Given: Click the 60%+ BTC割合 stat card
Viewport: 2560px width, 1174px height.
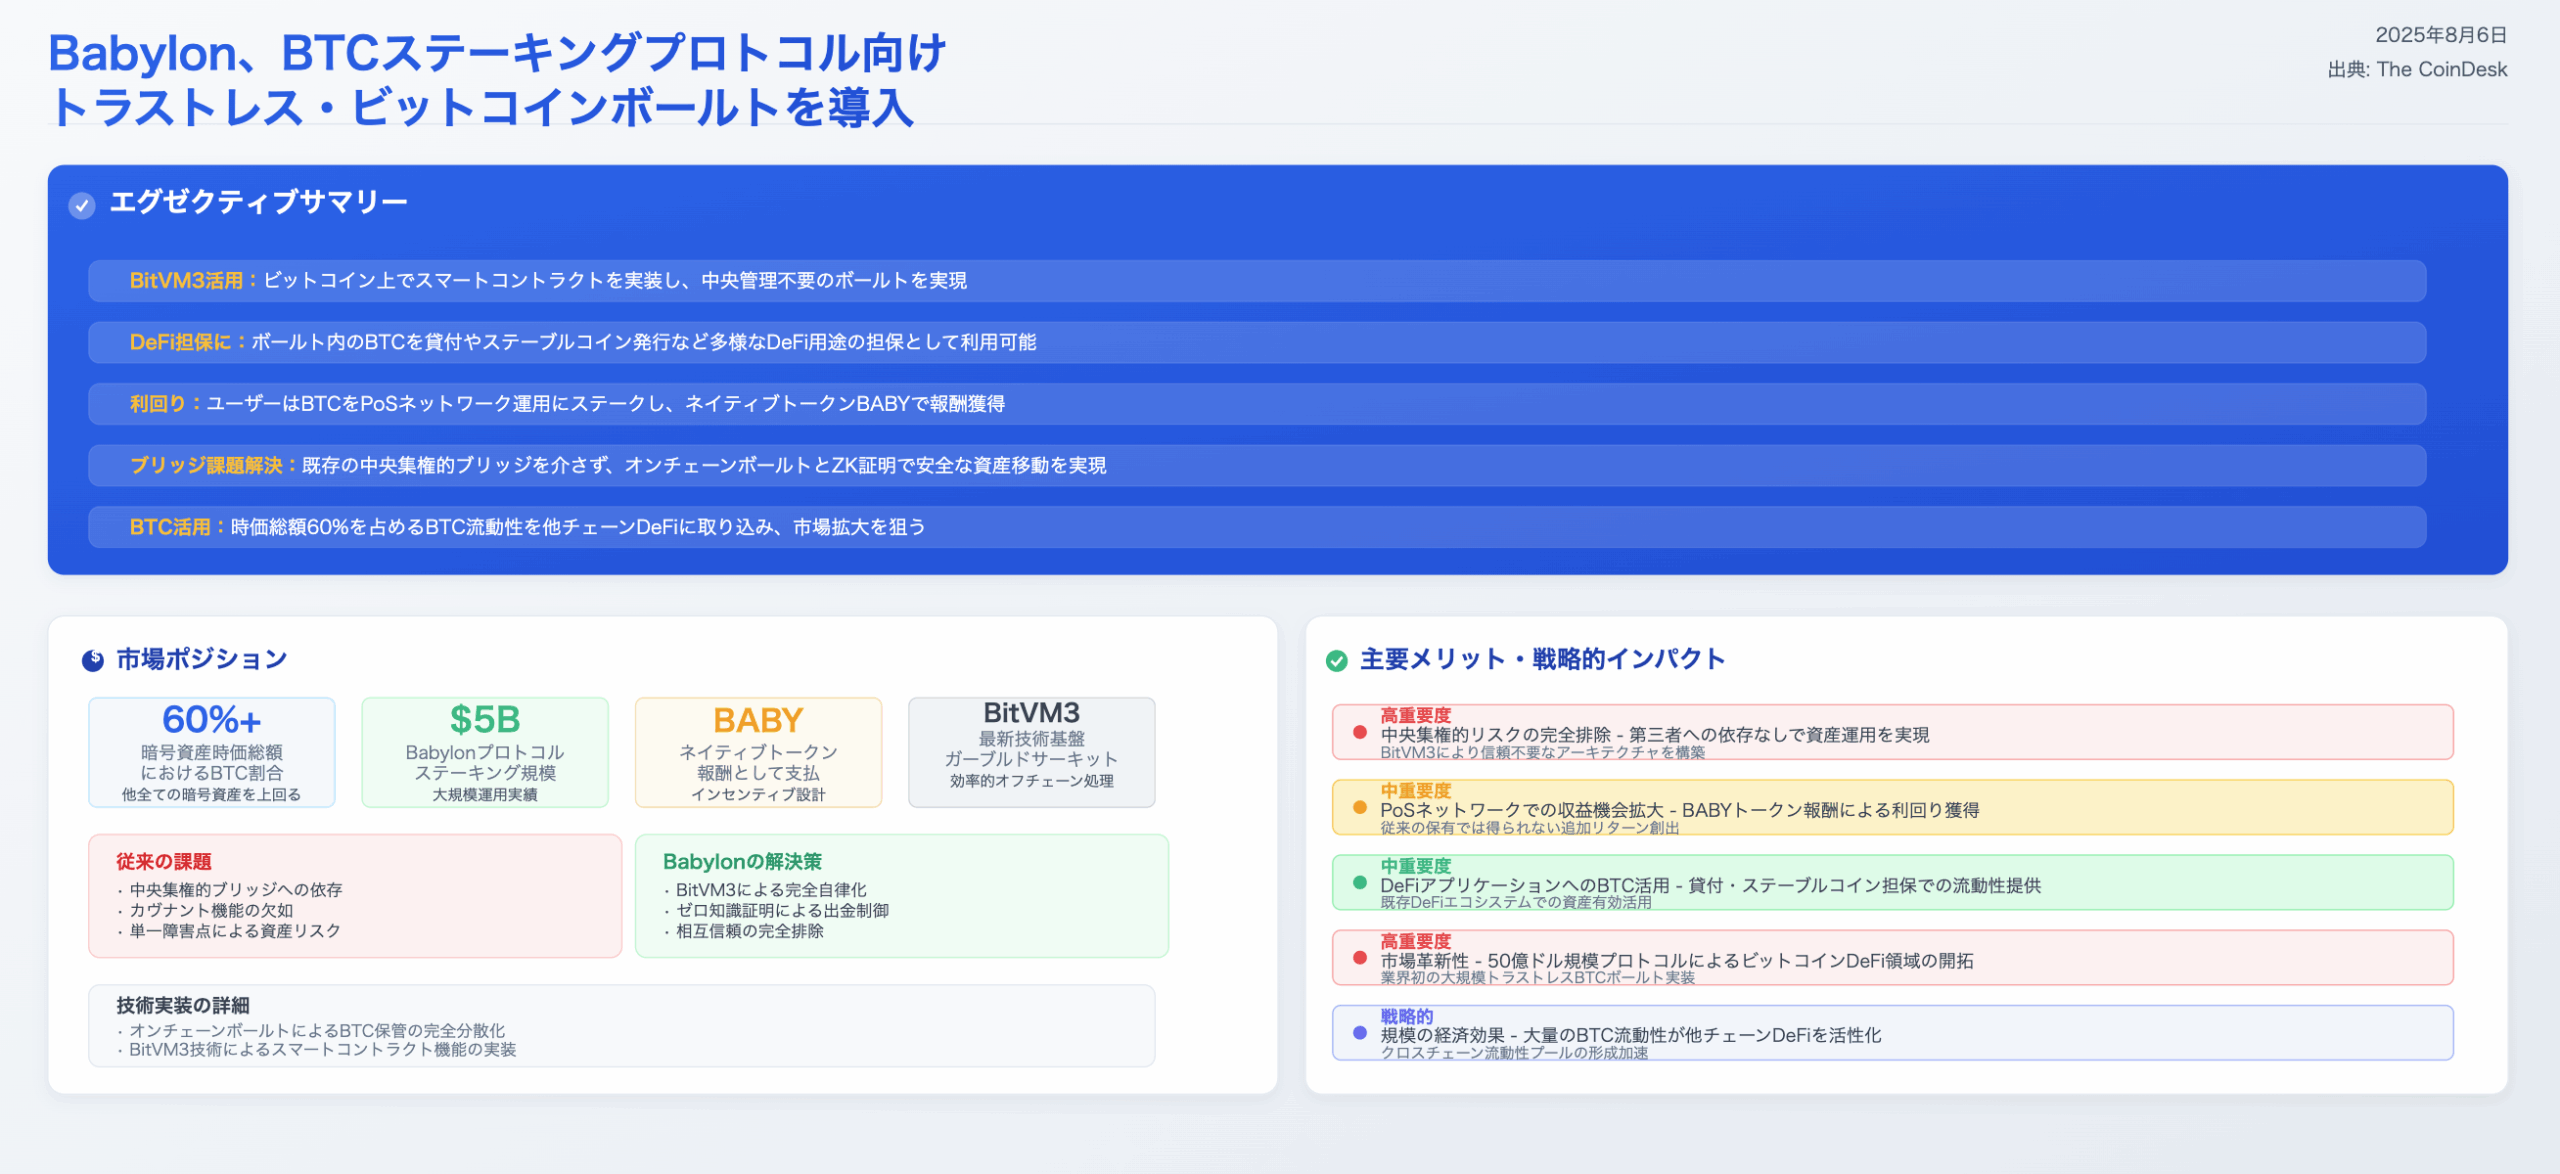Looking at the screenshot, I should click(212, 752).
